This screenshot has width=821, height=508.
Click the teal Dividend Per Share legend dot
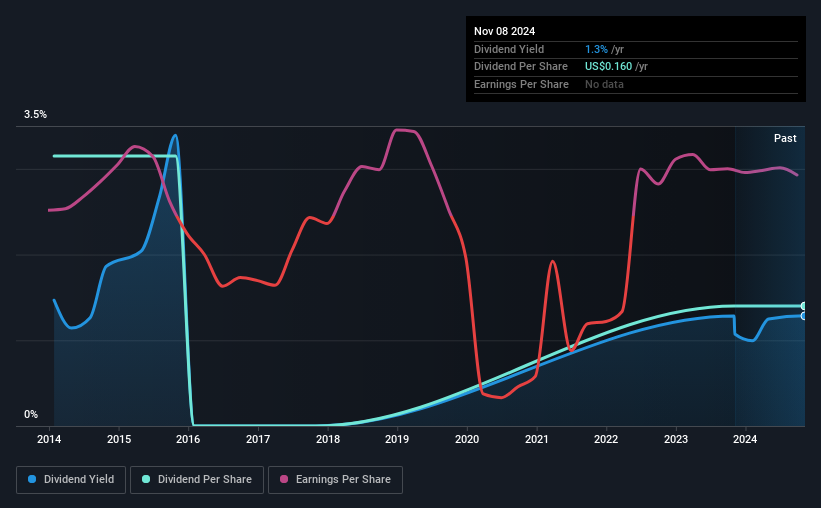pyautogui.click(x=146, y=479)
